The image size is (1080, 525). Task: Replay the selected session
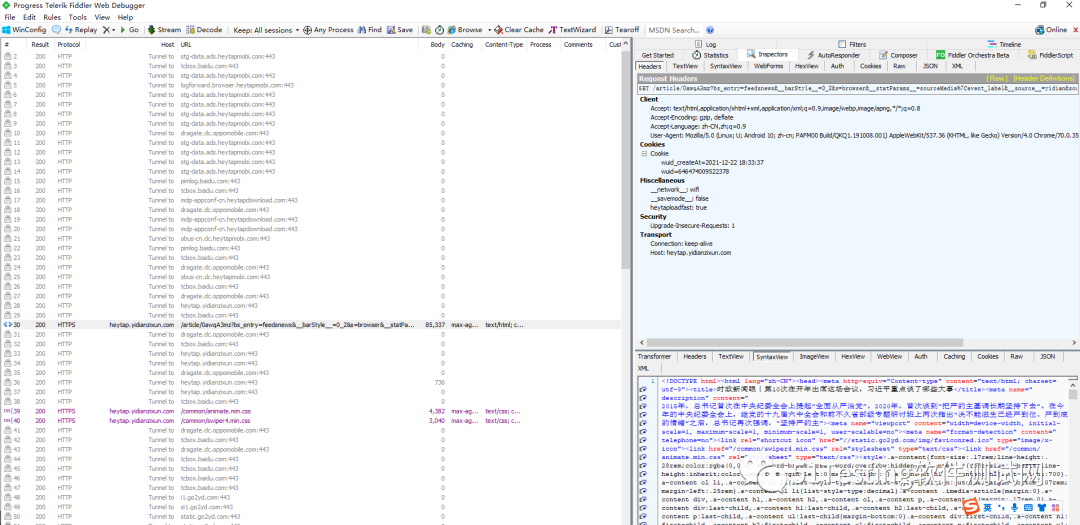pos(80,30)
